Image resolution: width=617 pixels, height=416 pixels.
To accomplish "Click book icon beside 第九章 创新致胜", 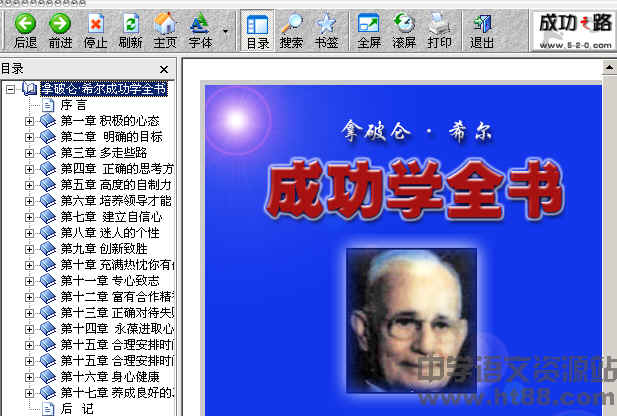I will pyautogui.click(x=48, y=249).
